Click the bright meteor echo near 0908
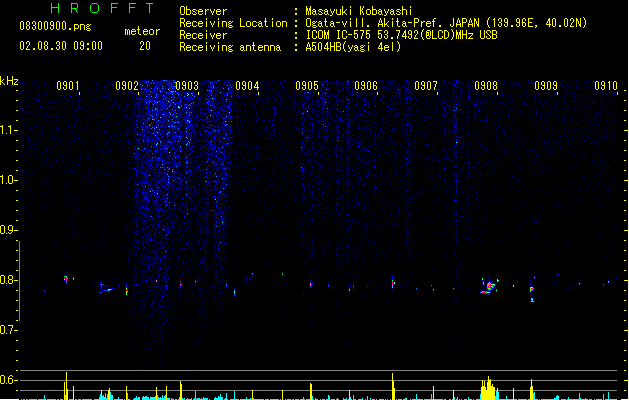This screenshot has width=629, height=400. pos(489,286)
